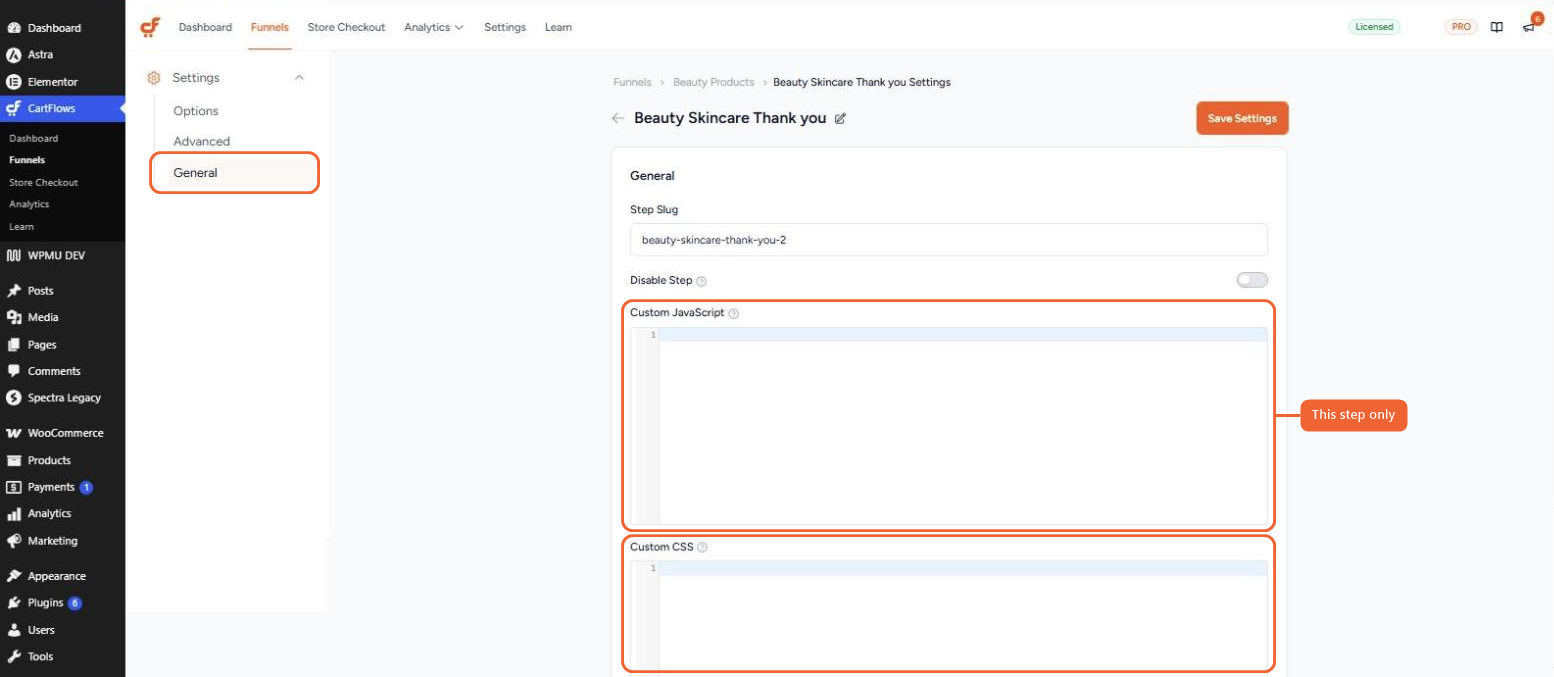
Task: Open the CartFlows Funnels submenu link
Action: point(27,160)
